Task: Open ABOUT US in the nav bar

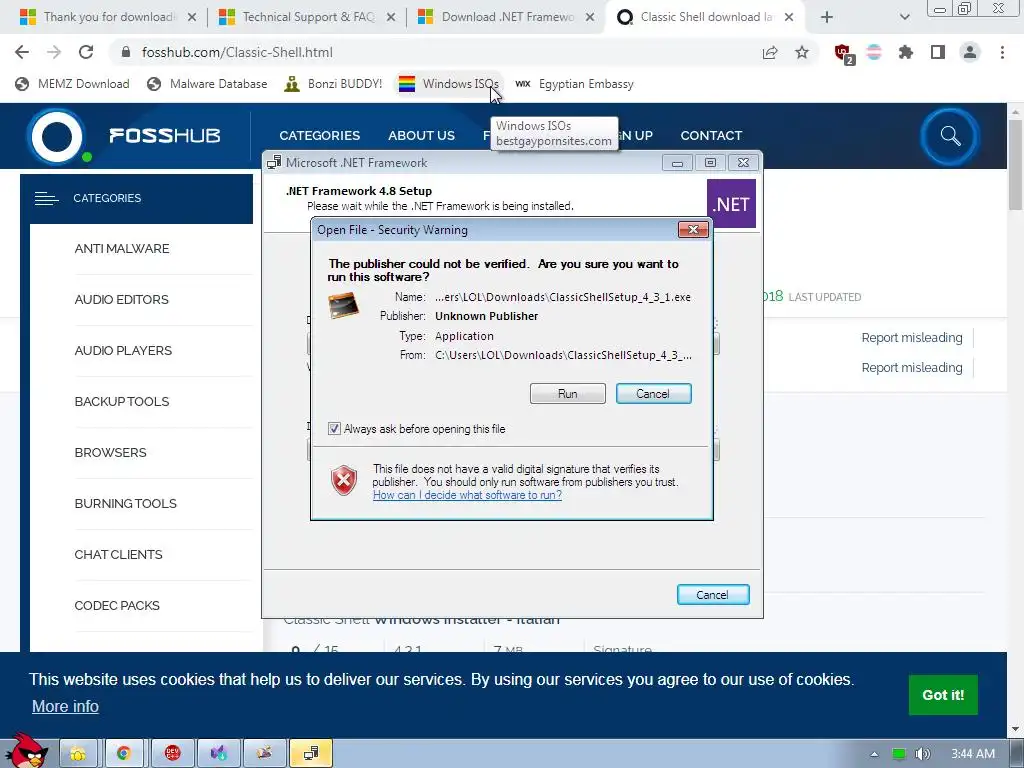Action: (x=421, y=136)
